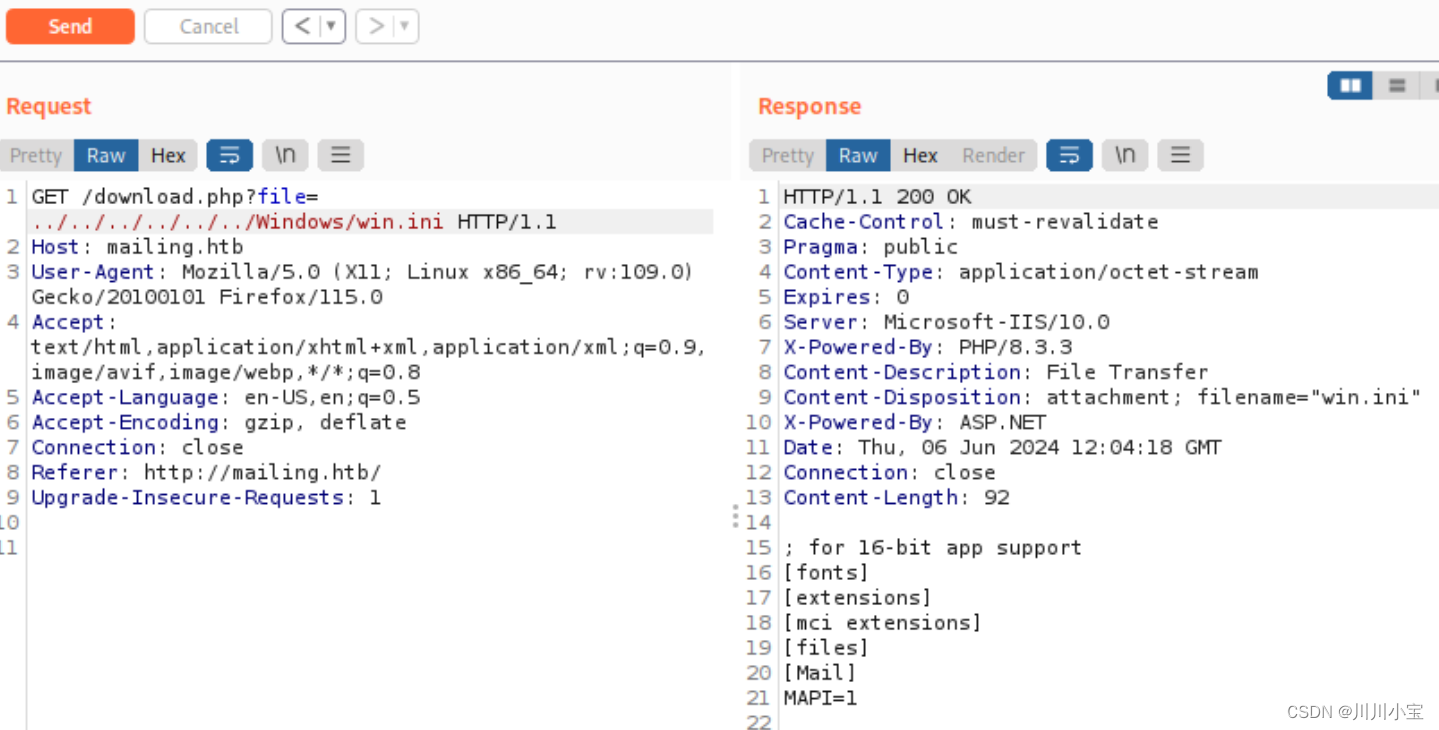Open the Hex tab in Response

point(920,155)
